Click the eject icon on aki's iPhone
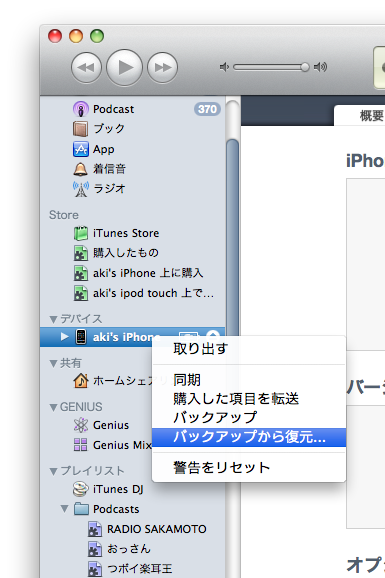Image resolution: width=385 pixels, height=578 pixels. 213,335
